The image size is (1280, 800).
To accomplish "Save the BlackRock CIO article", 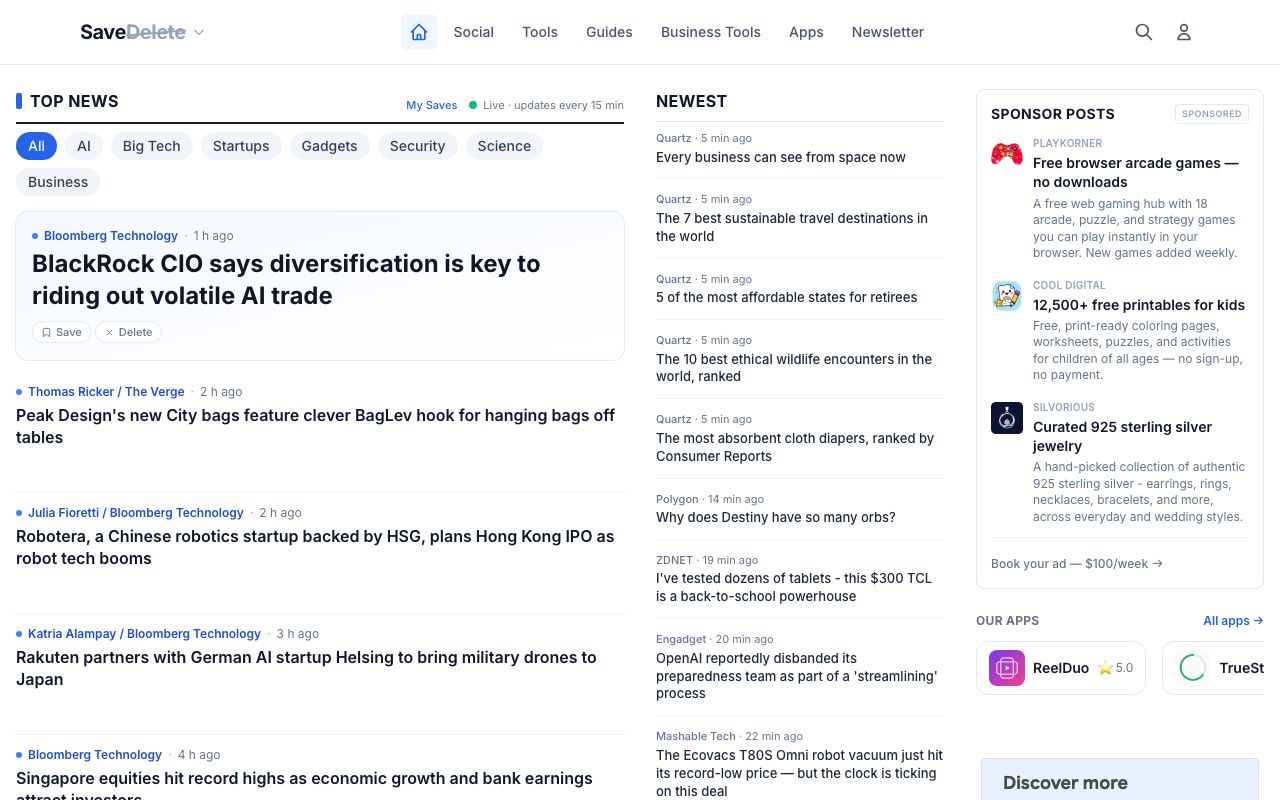I will (62, 332).
